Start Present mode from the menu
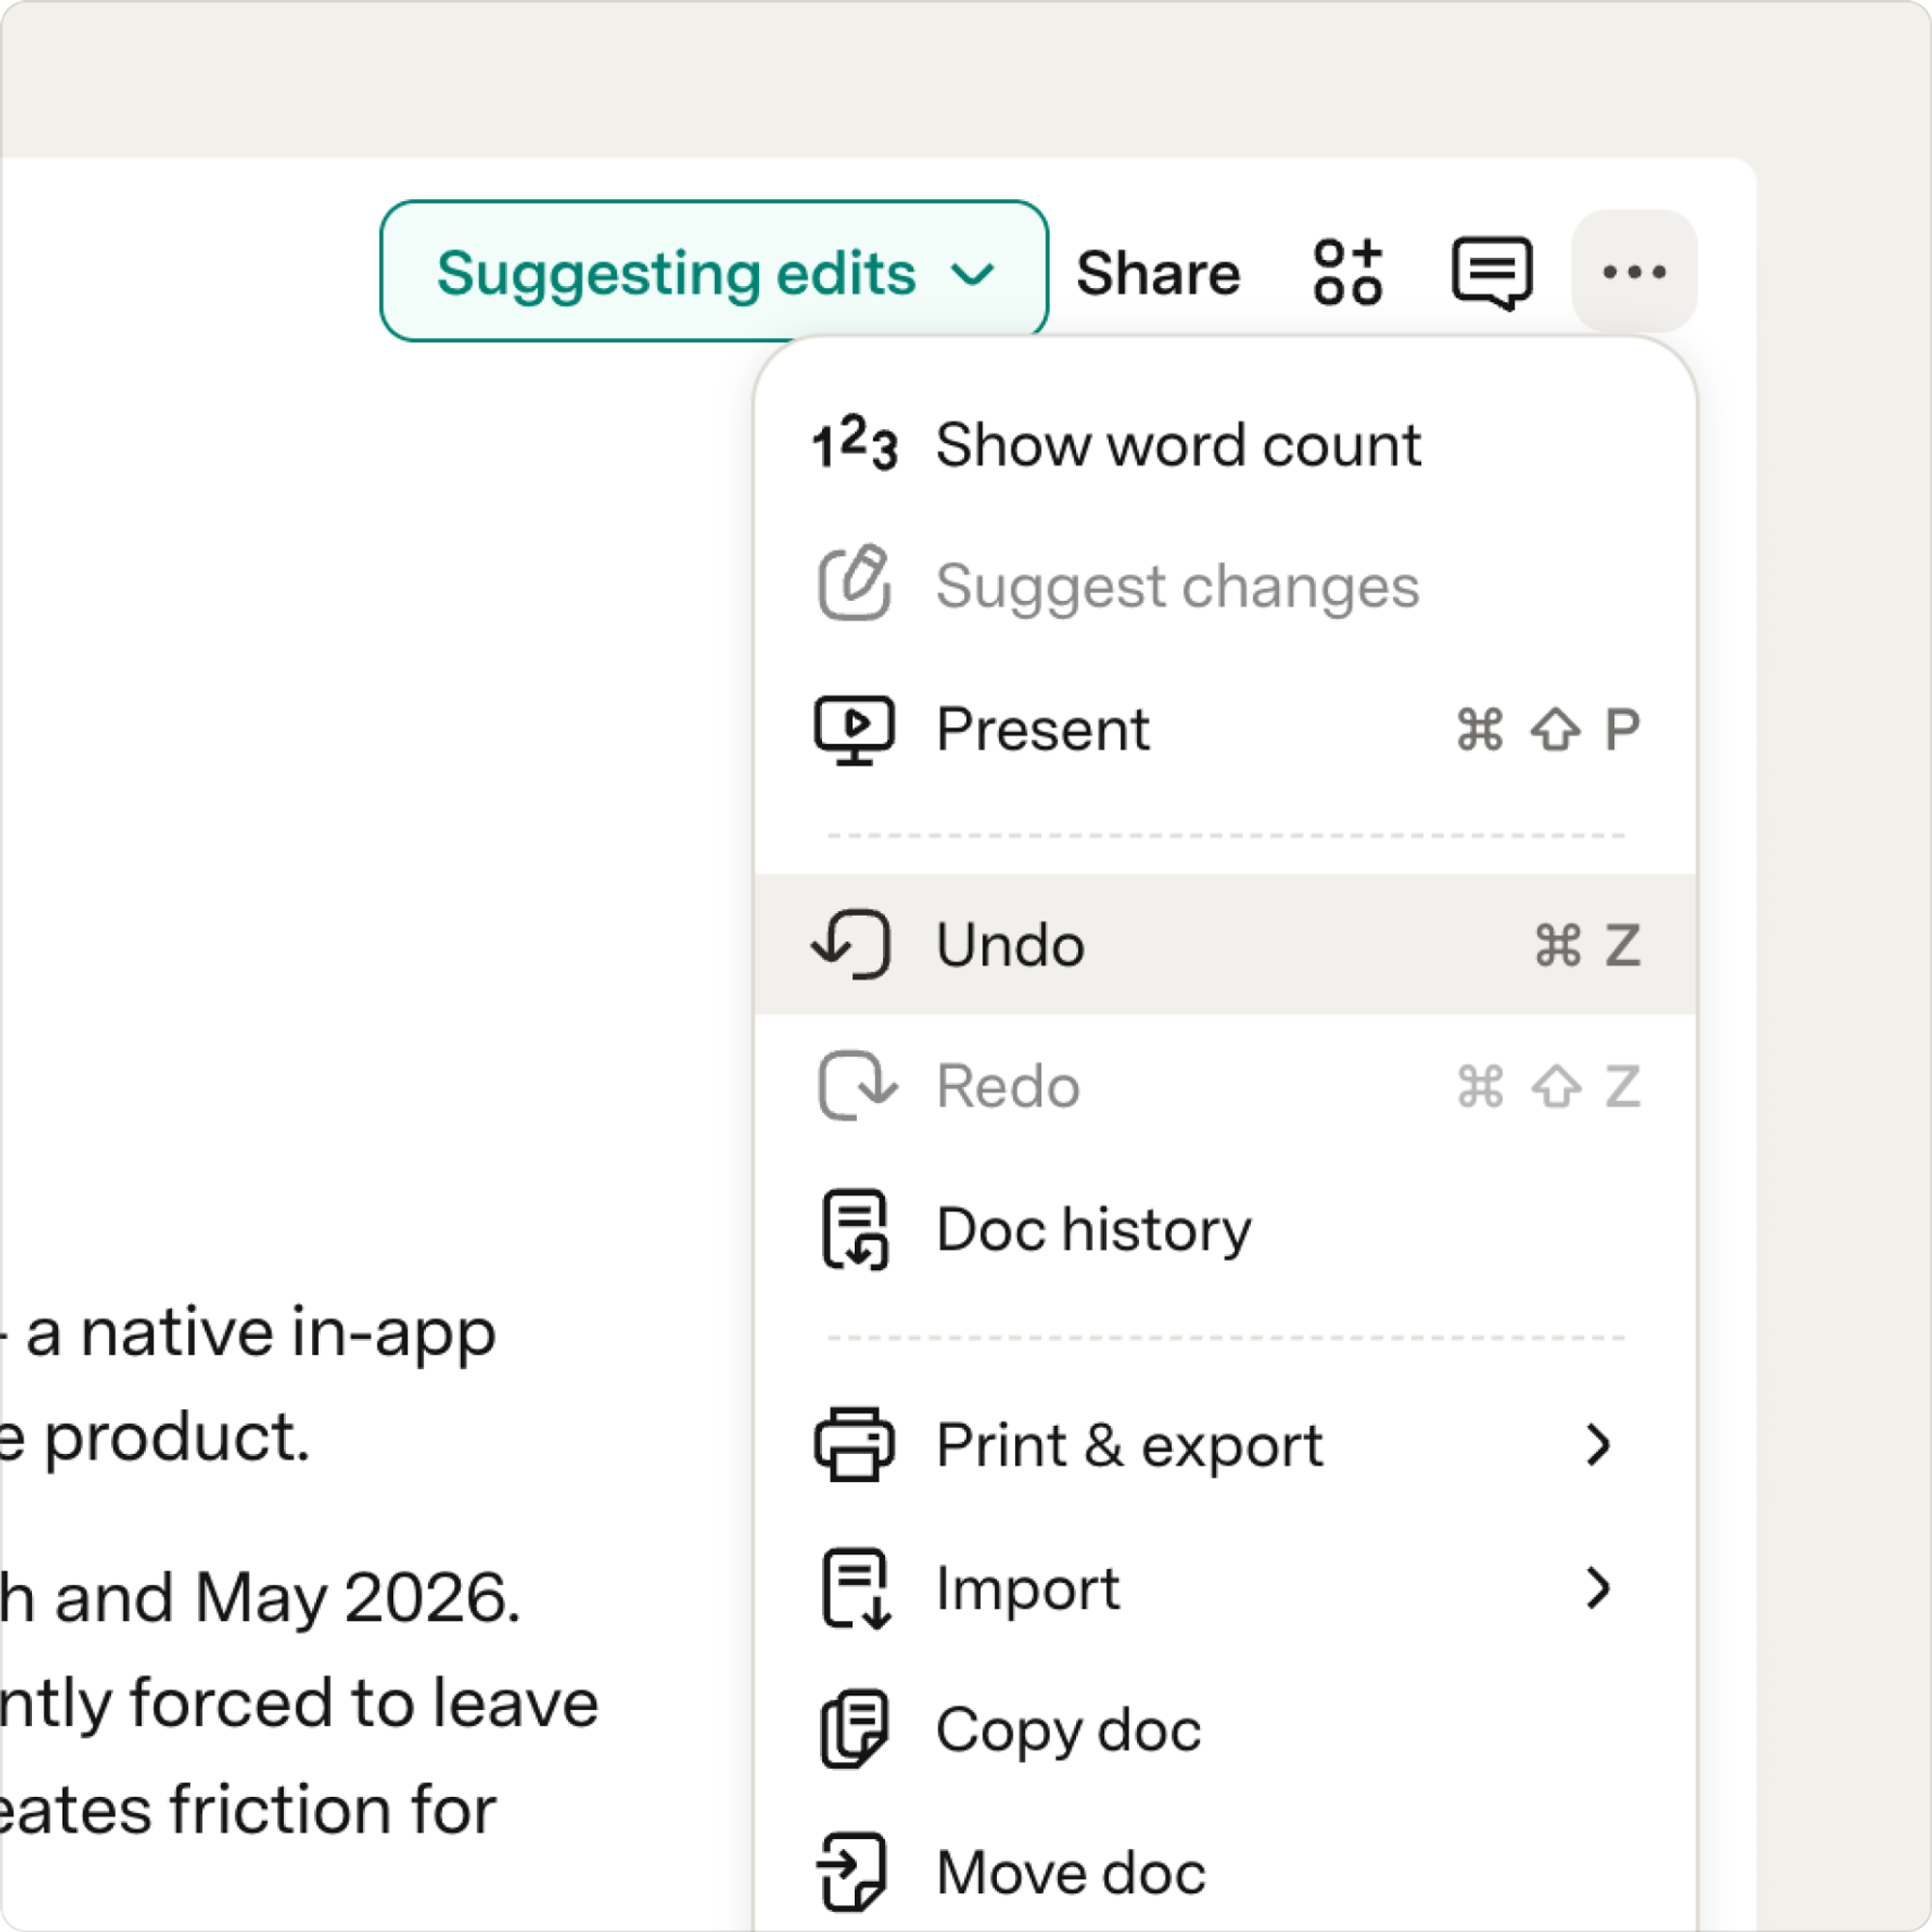Image resolution: width=1932 pixels, height=1932 pixels. pyautogui.click(x=1225, y=729)
